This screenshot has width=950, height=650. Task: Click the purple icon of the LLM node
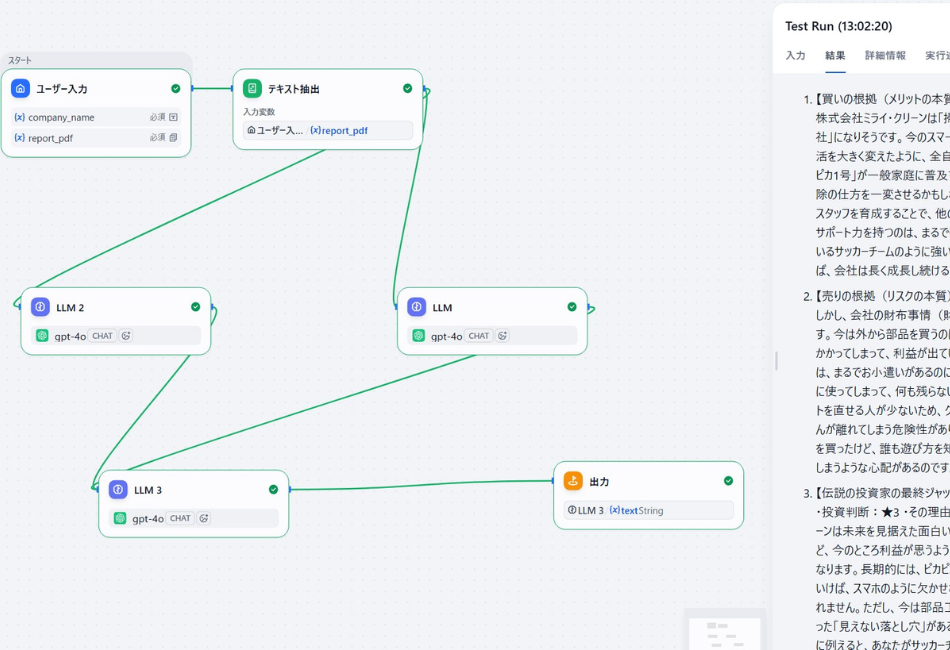click(x=417, y=307)
